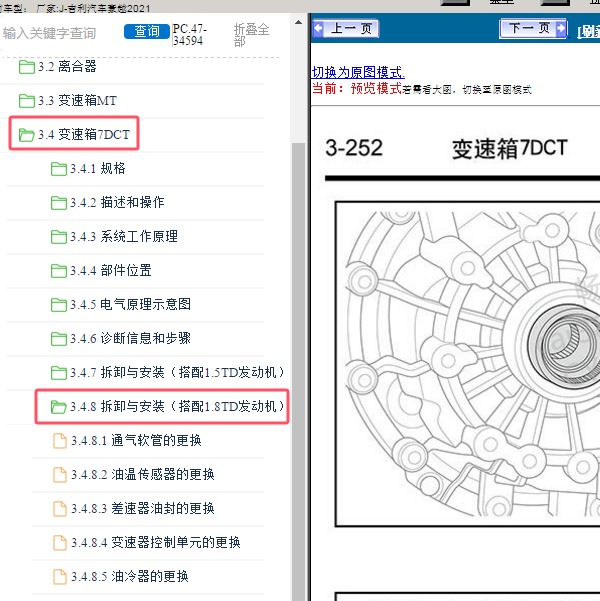Expand the 3.4.4 部件位置 entry

pyautogui.click(x=110, y=271)
